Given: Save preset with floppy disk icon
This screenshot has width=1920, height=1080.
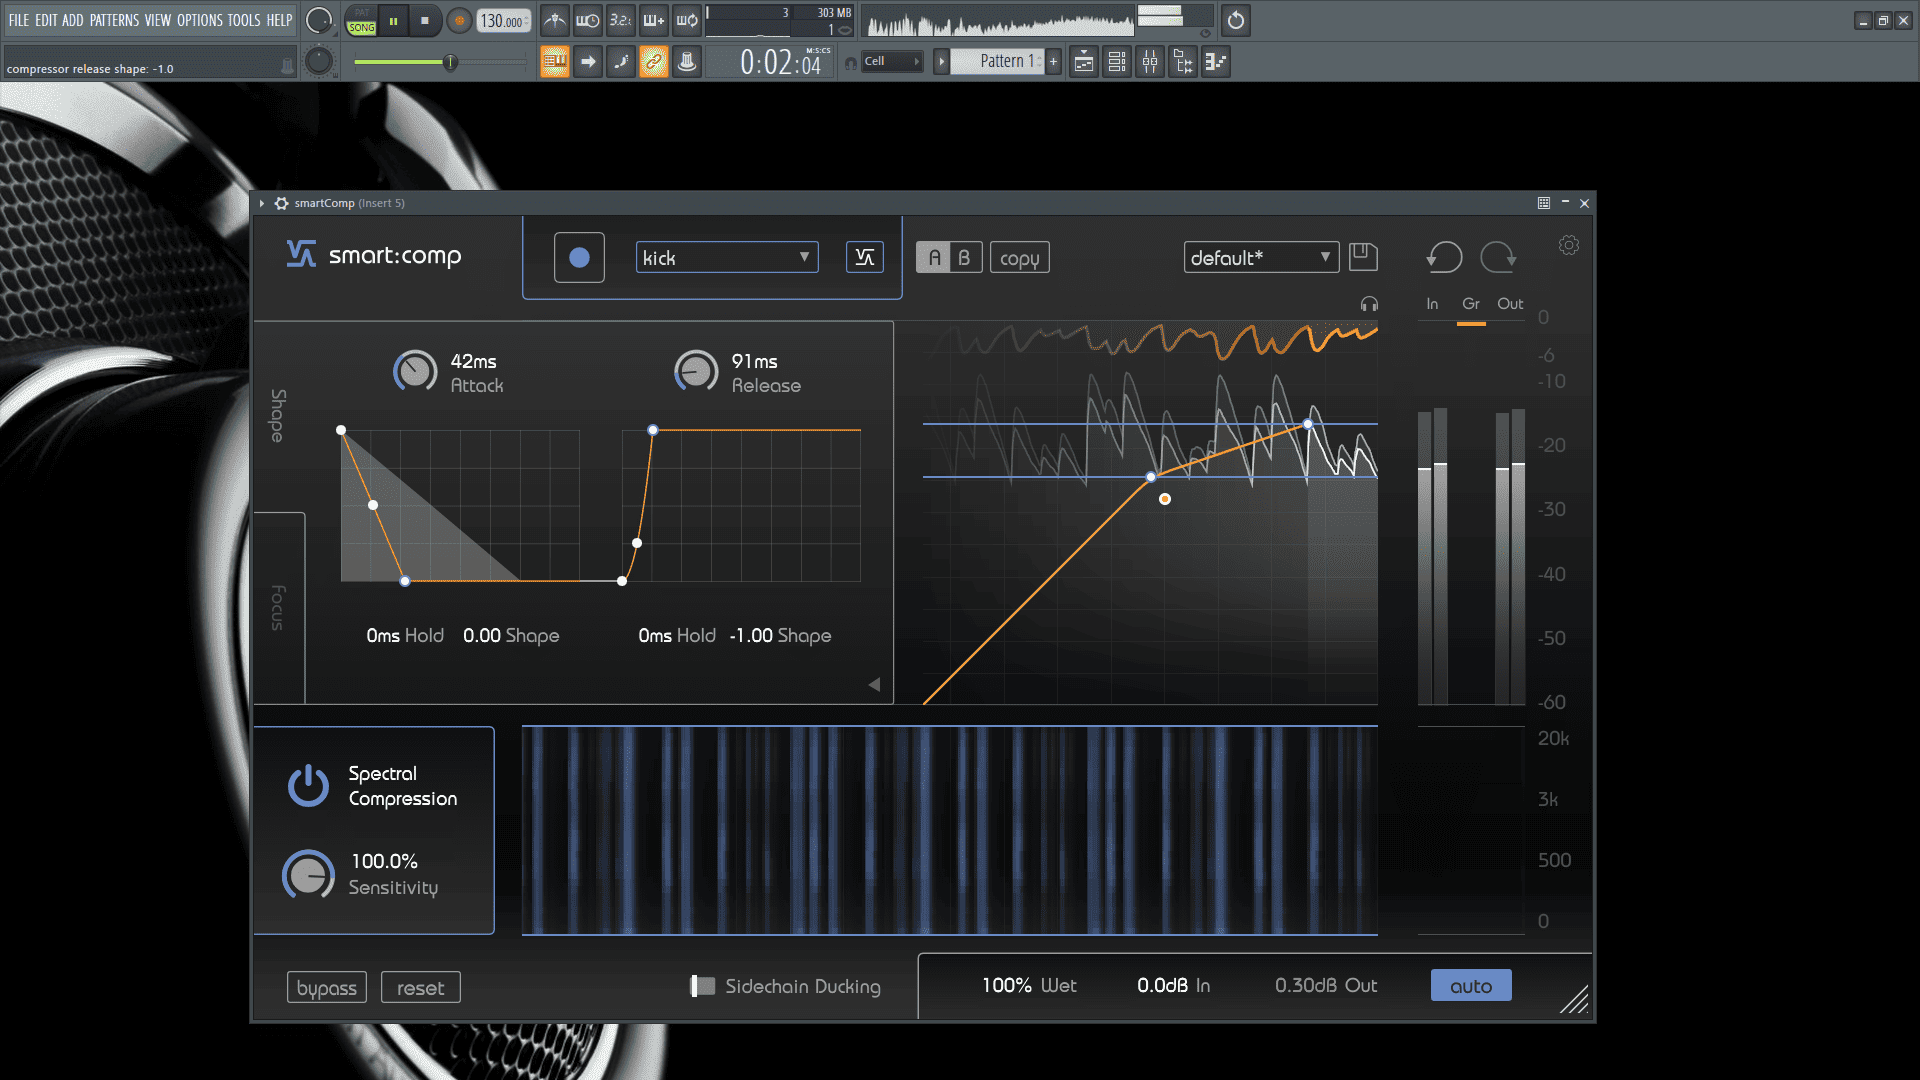Looking at the screenshot, I should tap(1363, 256).
